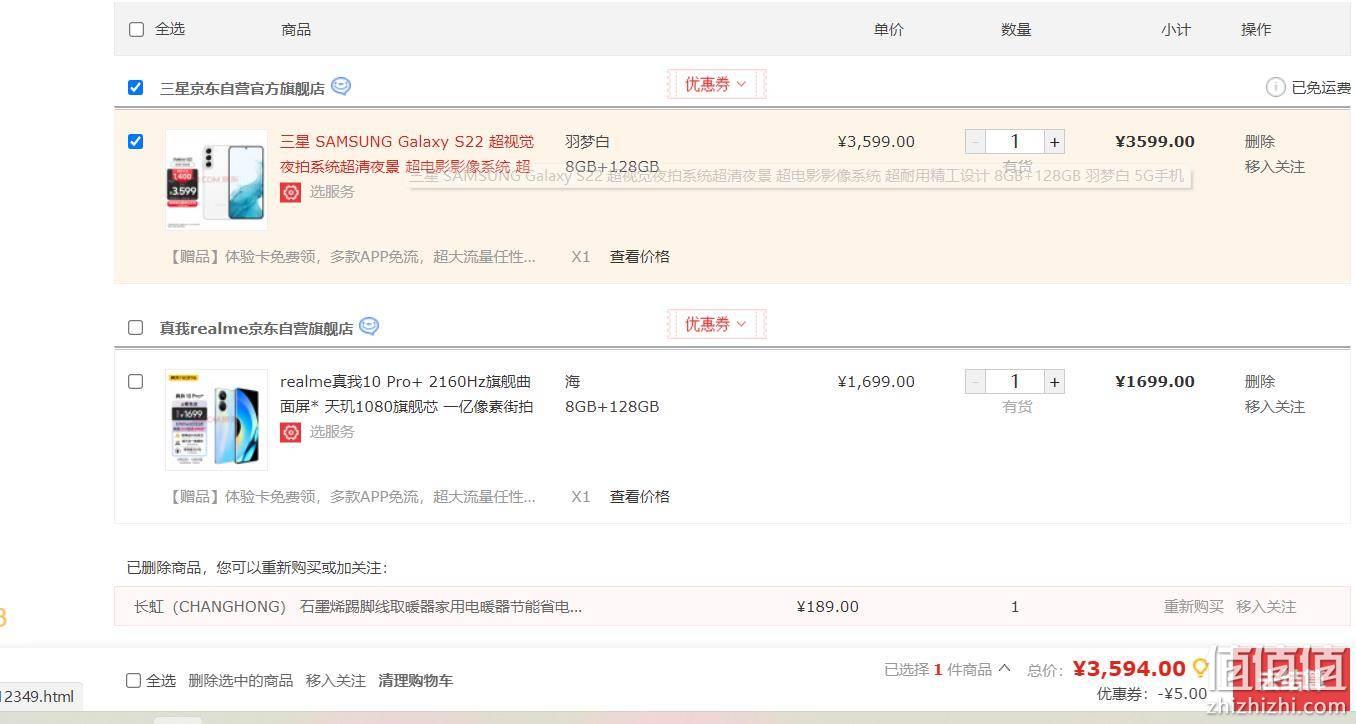
Task: Click realme 10 Pro+ quantity input field
Action: click(1015, 382)
